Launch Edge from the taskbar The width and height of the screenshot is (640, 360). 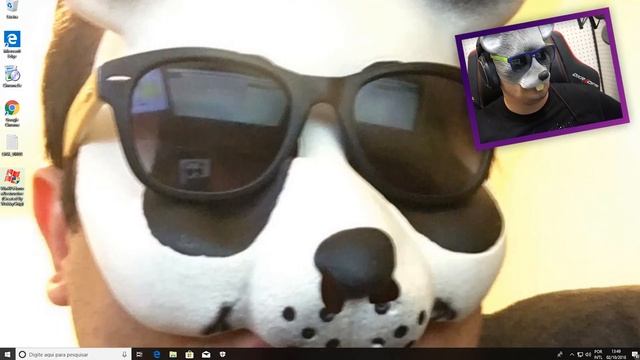coord(156,354)
